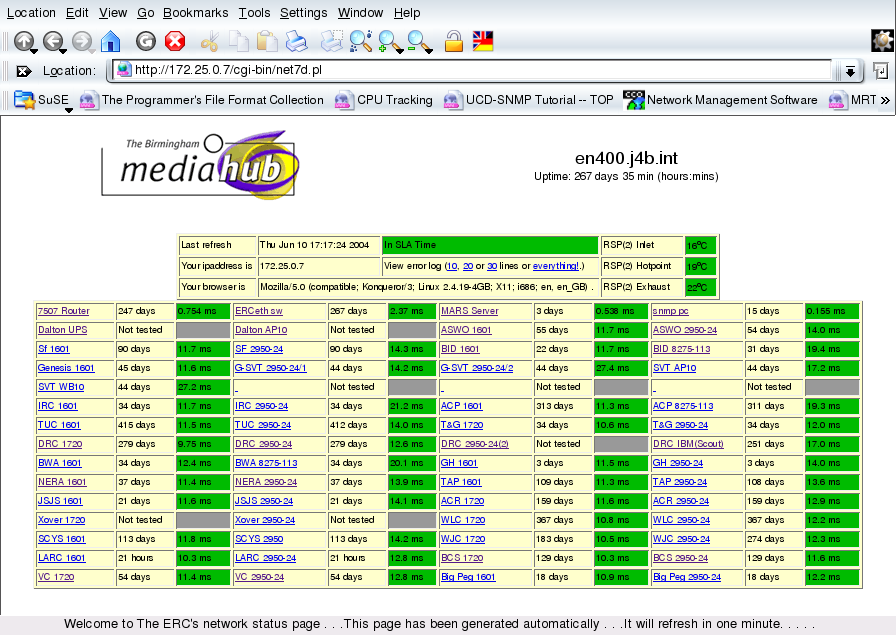Open the Edit menu
This screenshot has height=635, width=896.
pos(77,13)
